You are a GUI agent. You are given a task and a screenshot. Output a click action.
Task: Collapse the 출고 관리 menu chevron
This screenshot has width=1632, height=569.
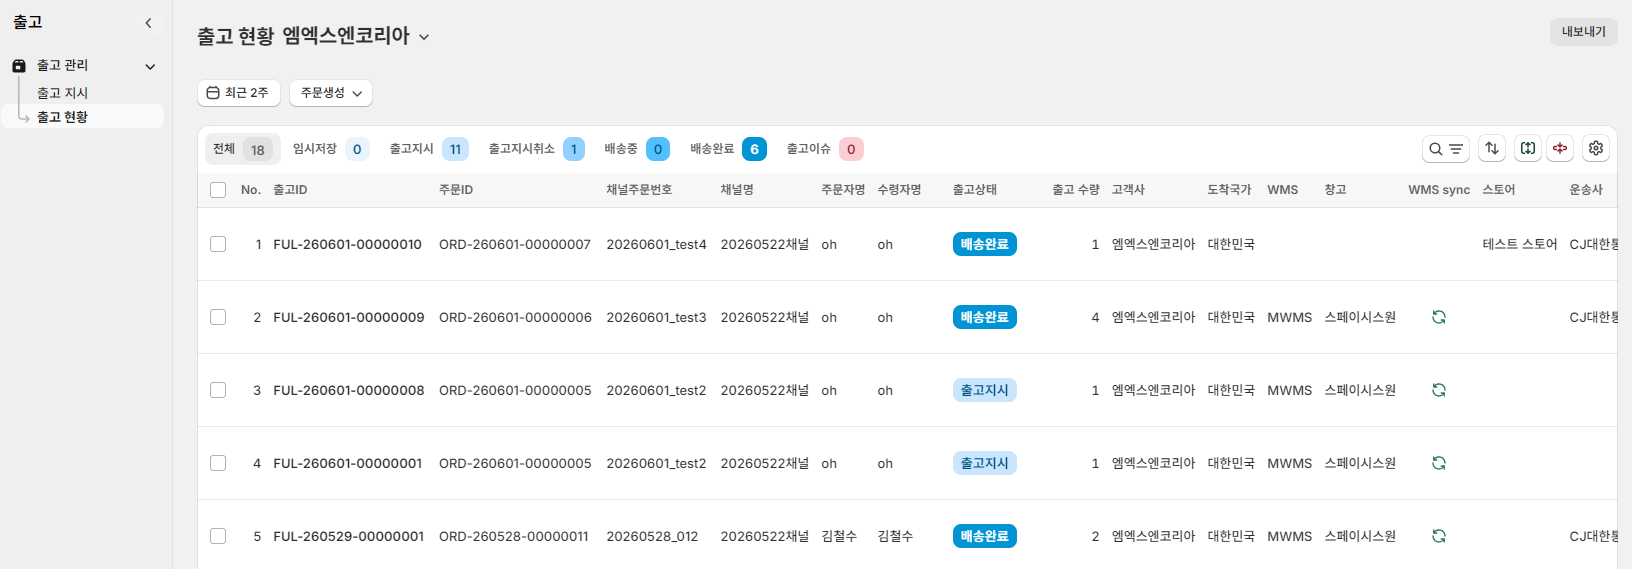point(150,67)
